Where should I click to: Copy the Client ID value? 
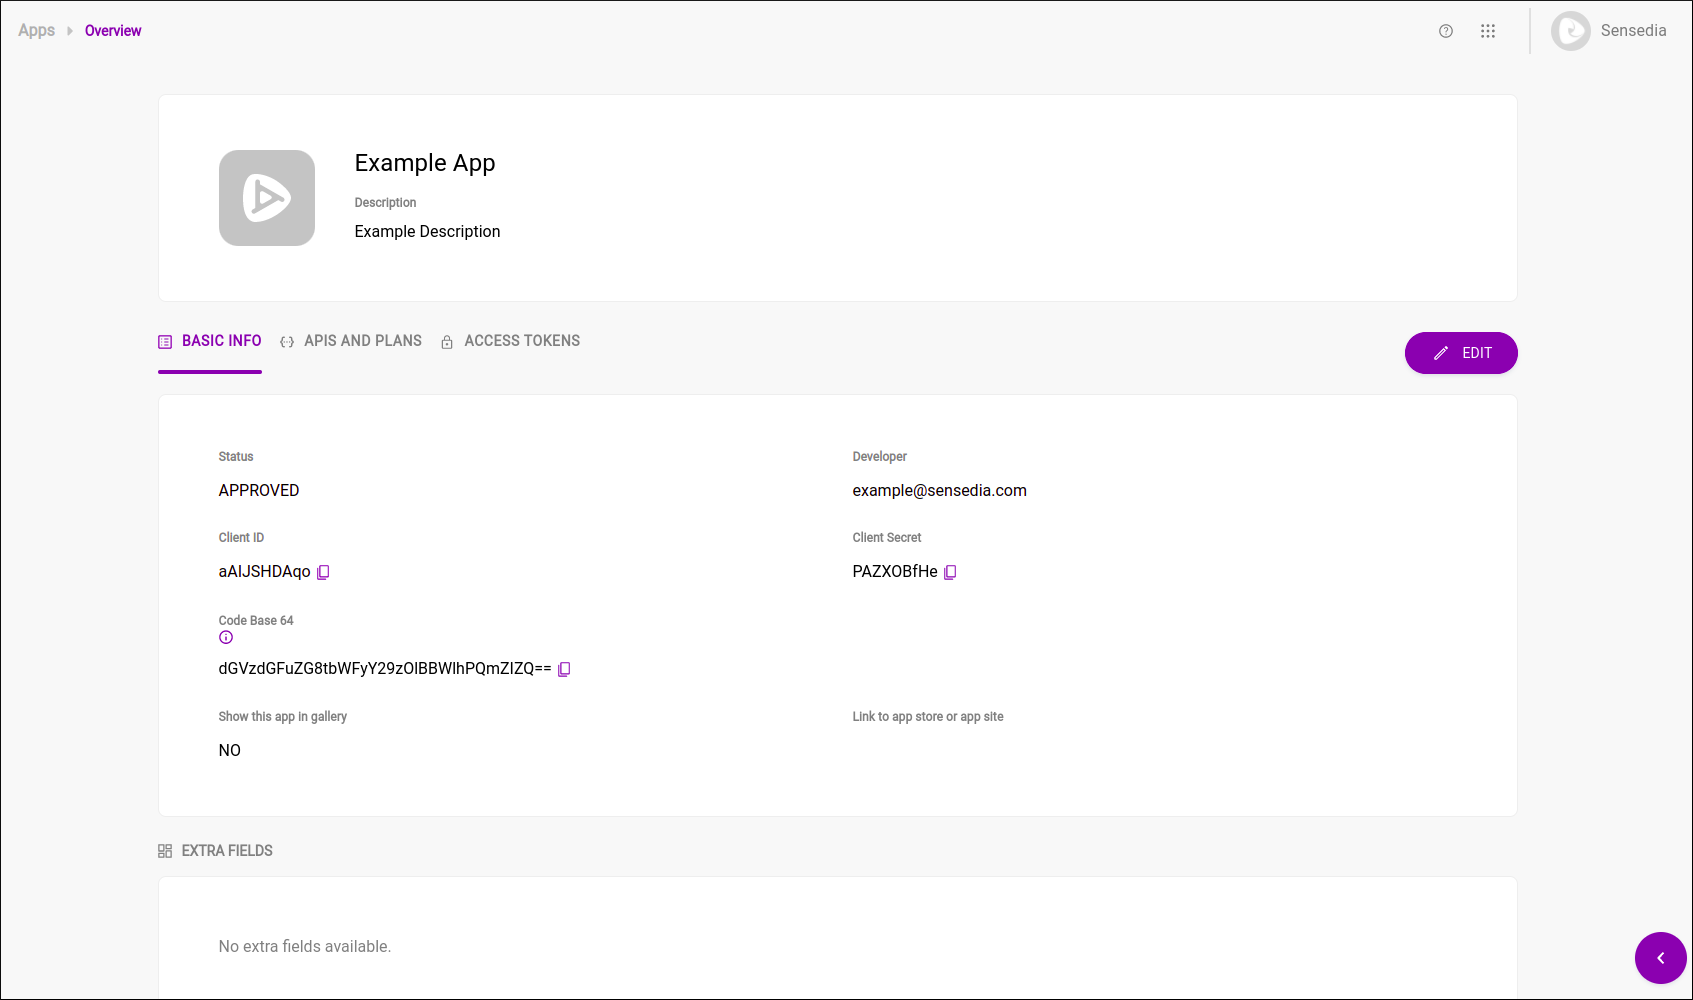[x=323, y=572]
